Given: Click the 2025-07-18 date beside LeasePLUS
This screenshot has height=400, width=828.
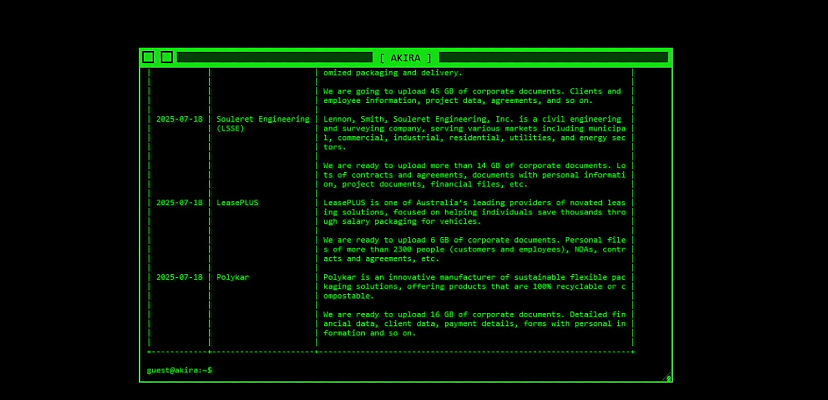Looking at the screenshot, I should tap(179, 202).
